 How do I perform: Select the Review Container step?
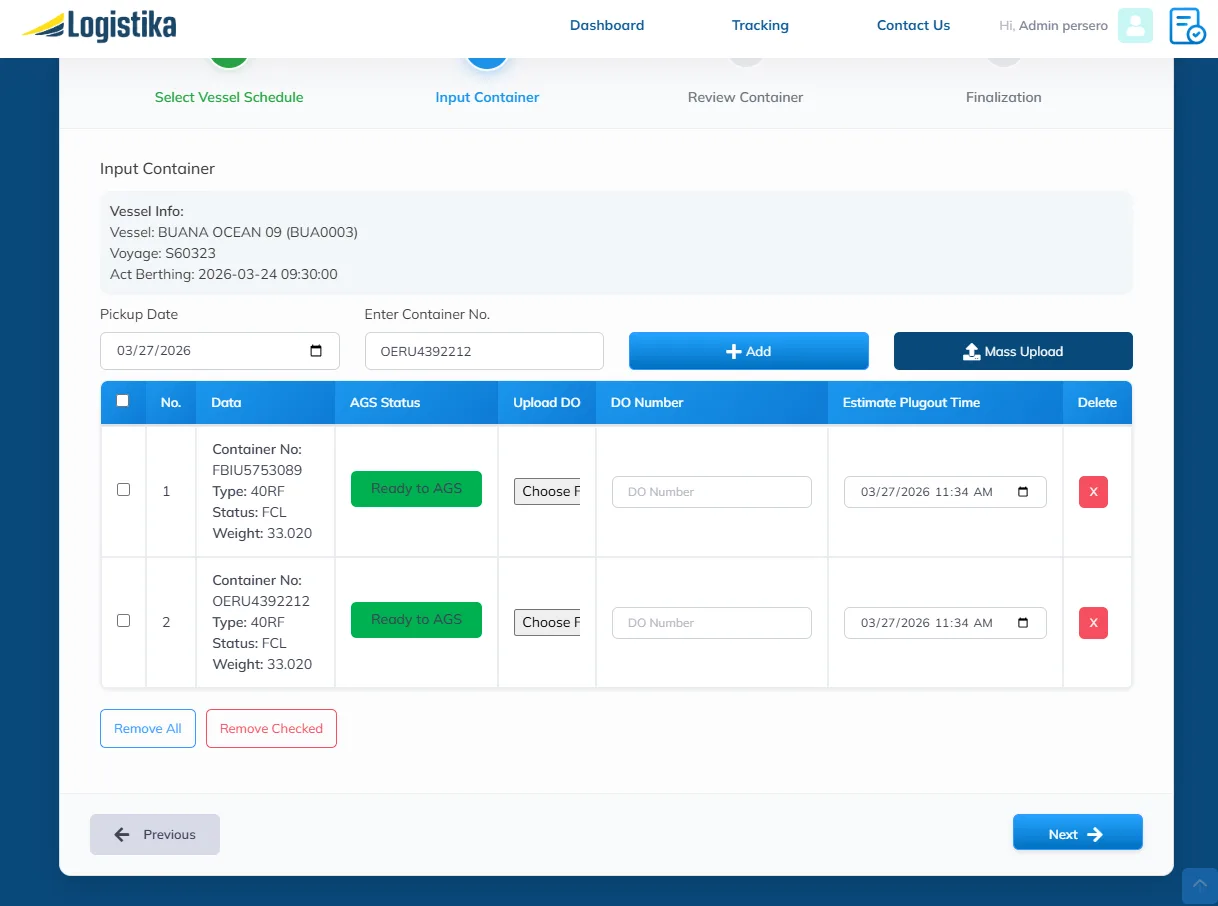[745, 97]
